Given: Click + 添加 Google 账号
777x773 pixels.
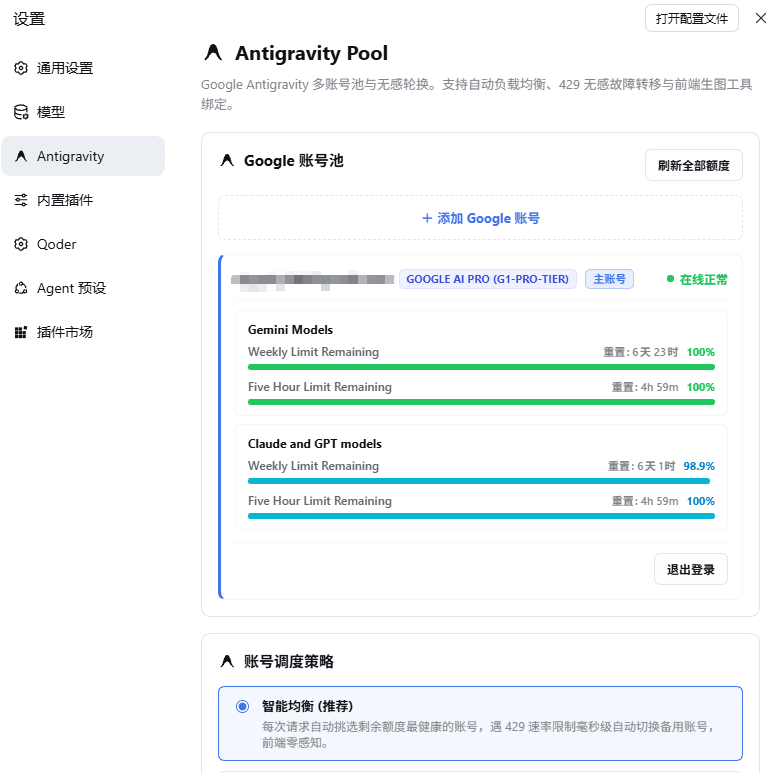Looking at the screenshot, I should (480, 218).
